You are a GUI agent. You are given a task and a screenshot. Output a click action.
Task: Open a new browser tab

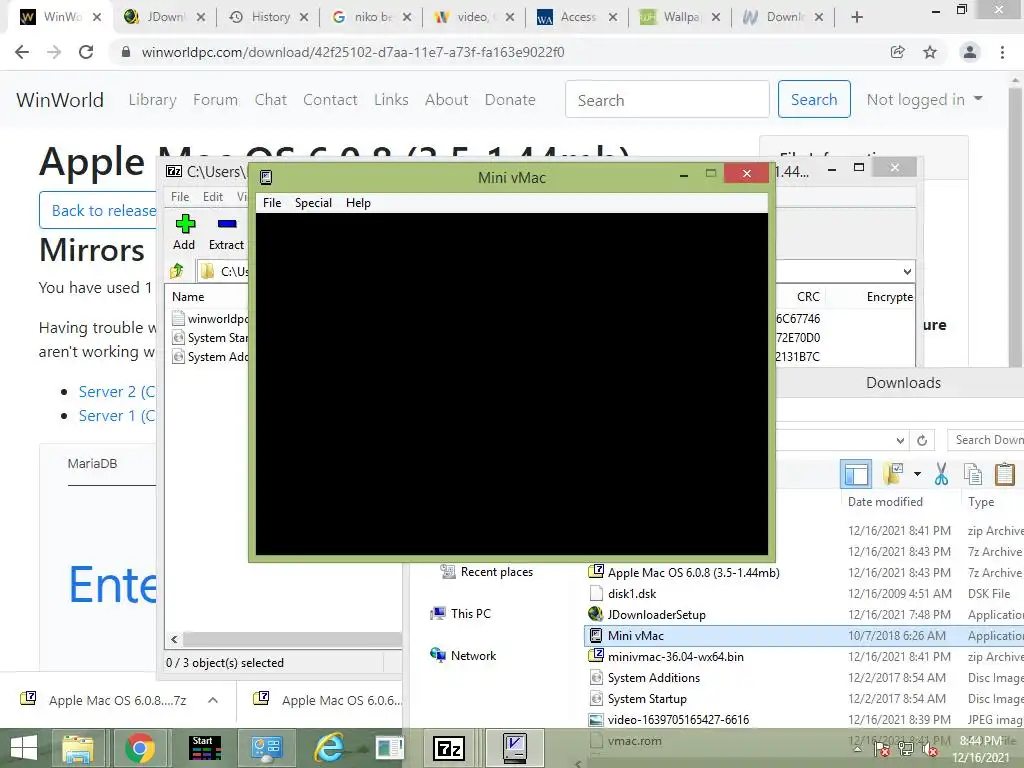pos(857,18)
